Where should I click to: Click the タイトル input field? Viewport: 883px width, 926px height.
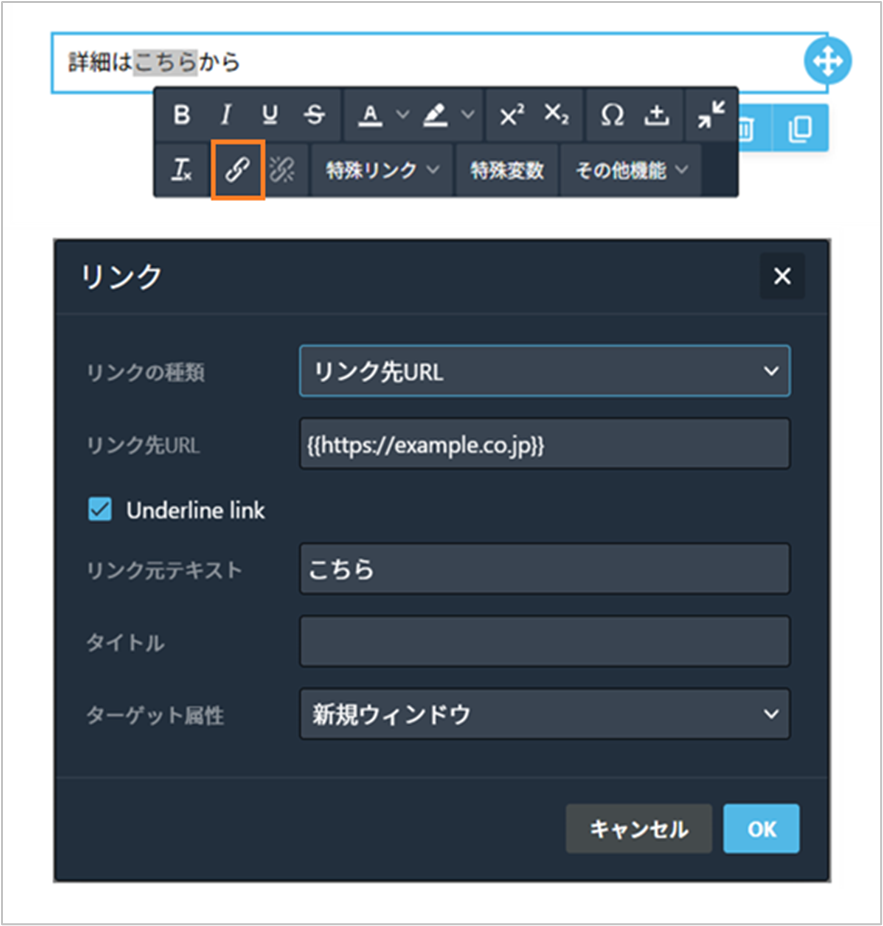pyautogui.click(x=545, y=641)
